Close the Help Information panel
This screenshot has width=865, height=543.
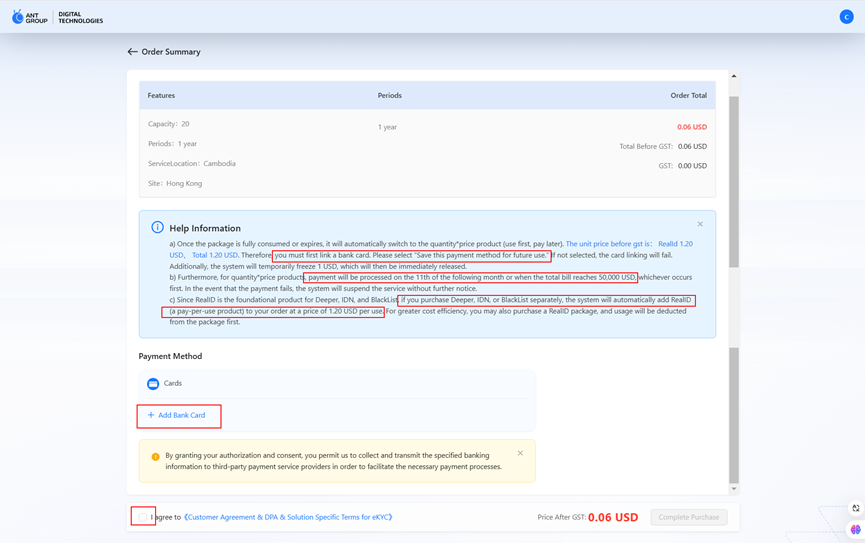click(x=700, y=224)
